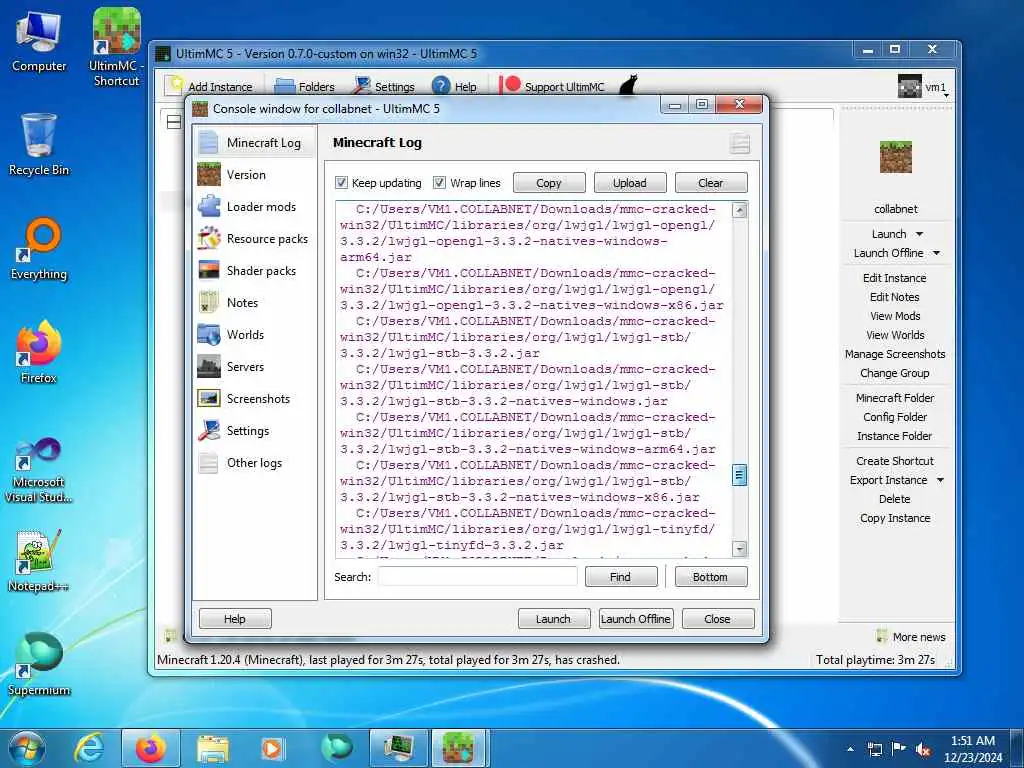Image resolution: width=1024 pixels, height=768 pixels.
Task: Click the black cat icon in toolbar
Action: click(x=628, y=86)
